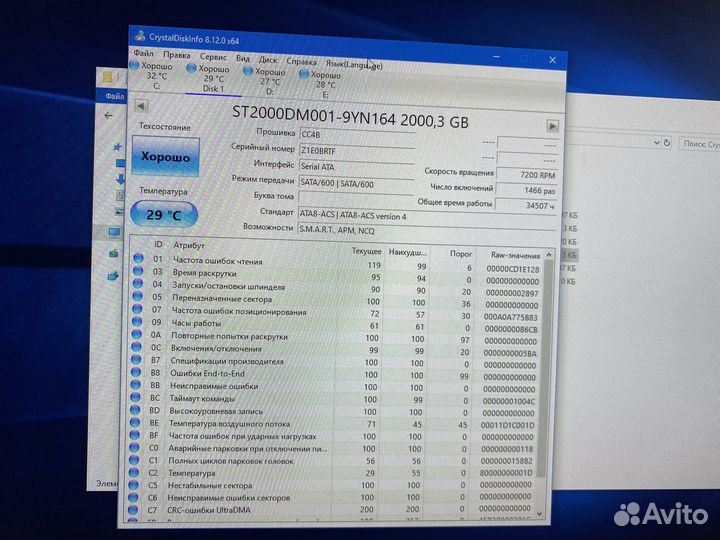Click the 7200 RPM rotation speed field

pos(527,175)
